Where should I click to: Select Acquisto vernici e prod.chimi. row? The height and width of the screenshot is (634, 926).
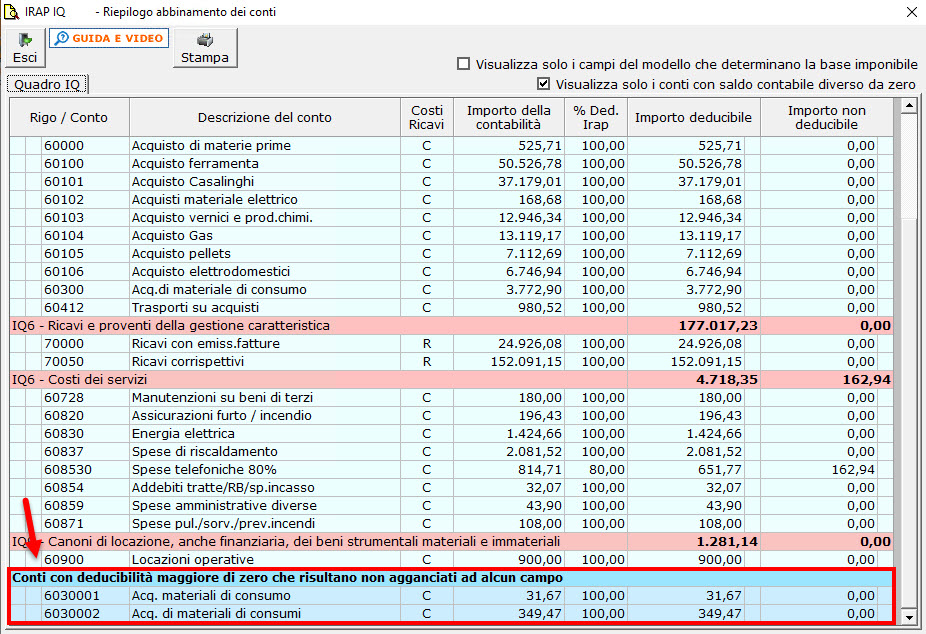[x=451, y=217]
